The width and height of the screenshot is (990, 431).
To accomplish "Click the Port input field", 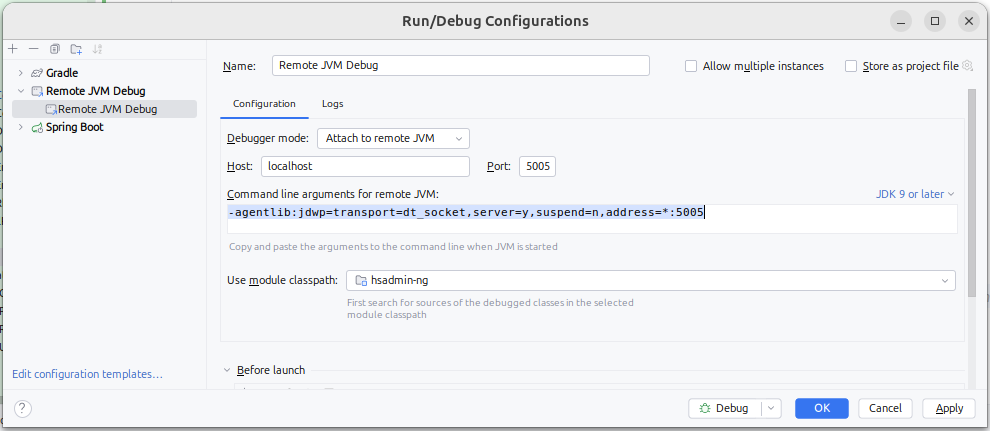I will (x=537, y=167).
